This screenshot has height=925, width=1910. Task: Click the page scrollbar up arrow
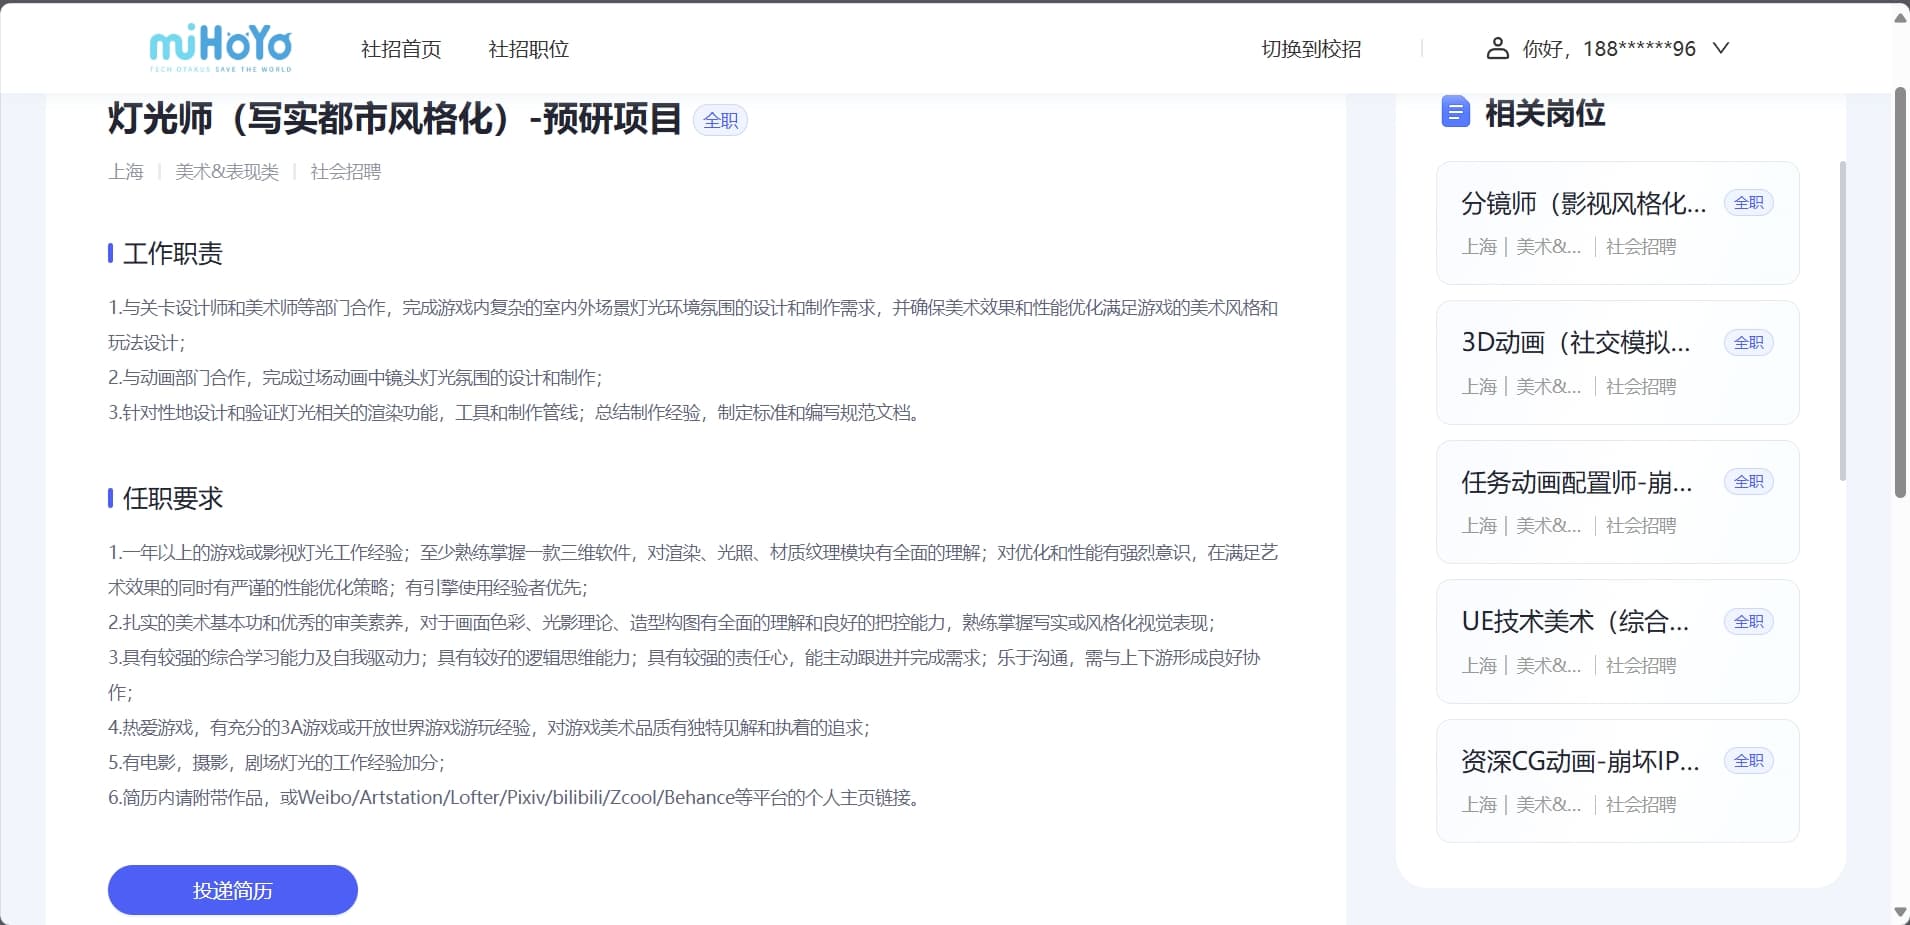pos(1900,17)
